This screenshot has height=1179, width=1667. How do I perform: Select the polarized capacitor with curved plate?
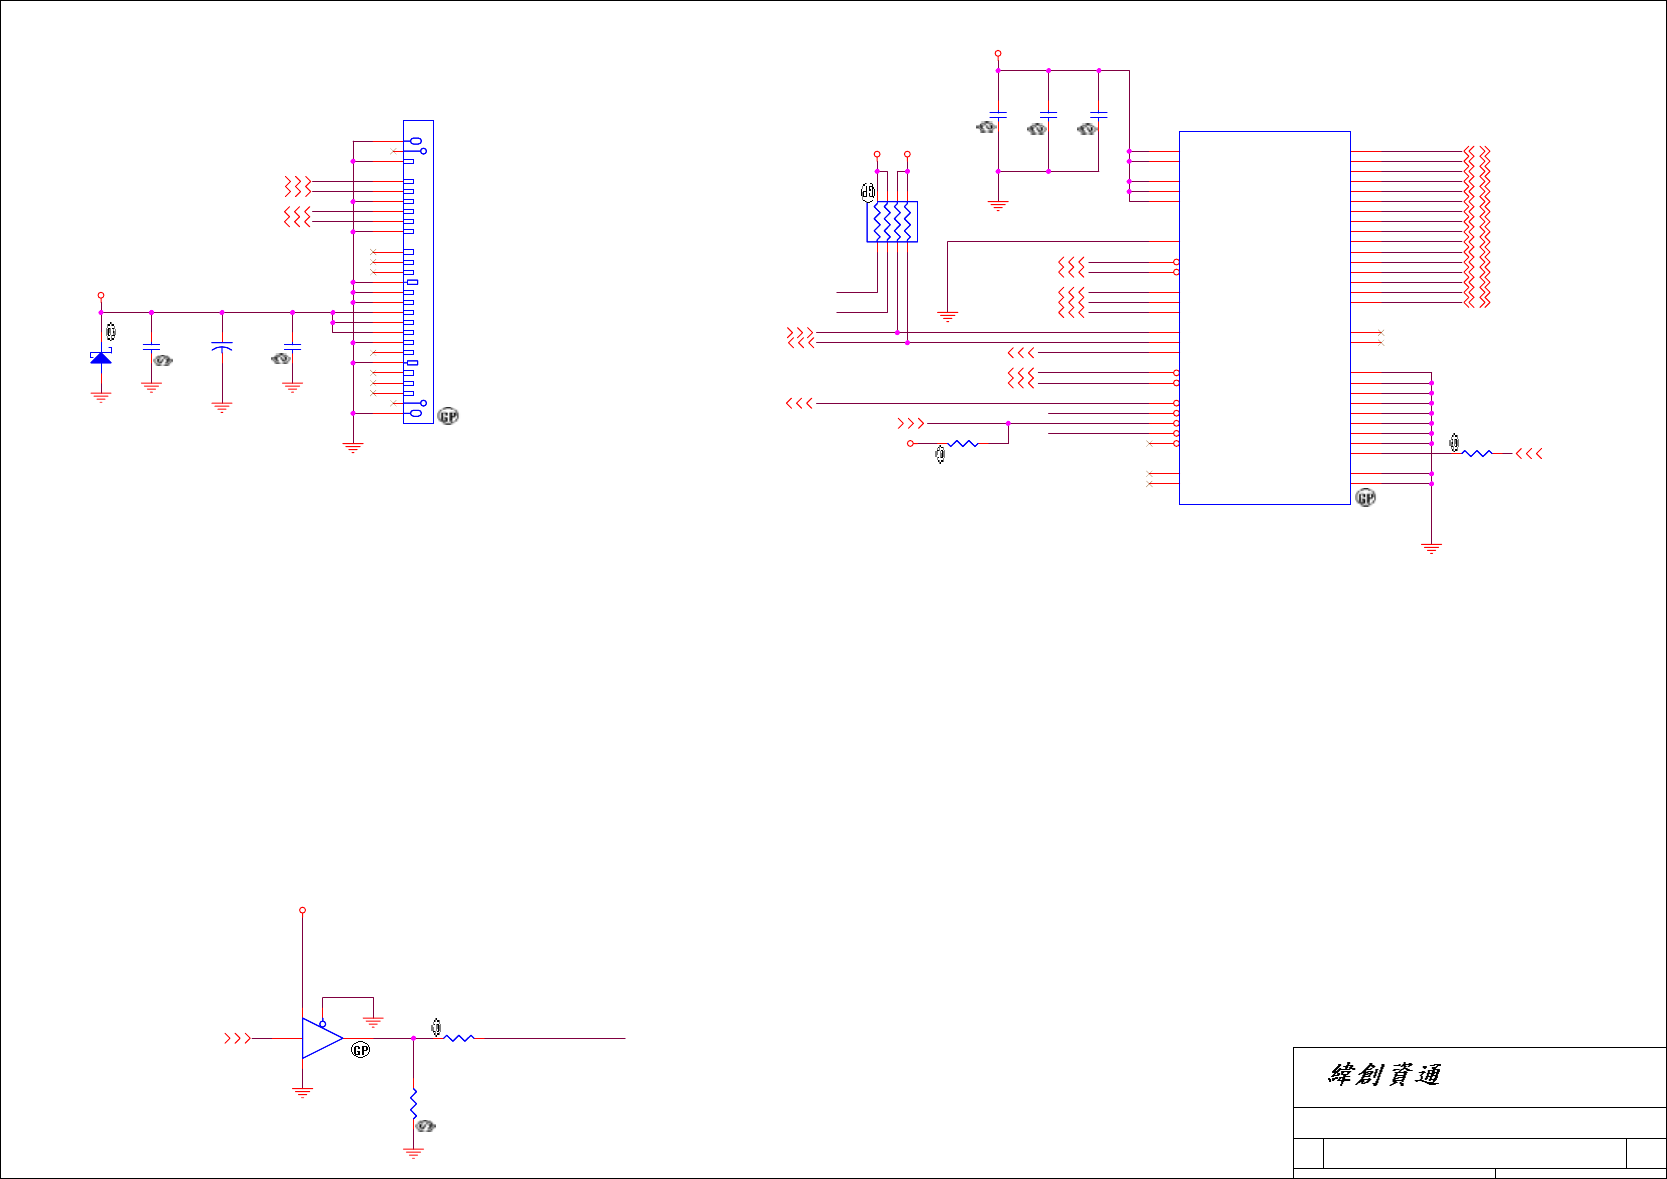222,346
